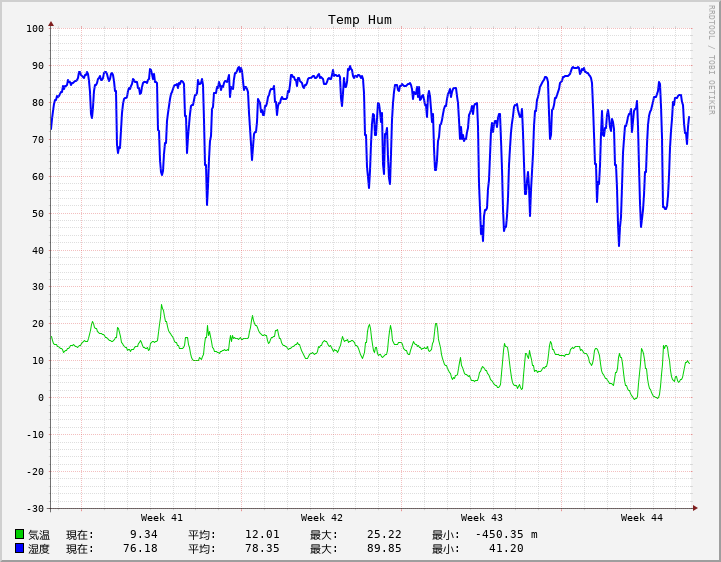Click the 湿度 legend text label
721x562 pixels.
pyautogui.click(x=39, y=548)
